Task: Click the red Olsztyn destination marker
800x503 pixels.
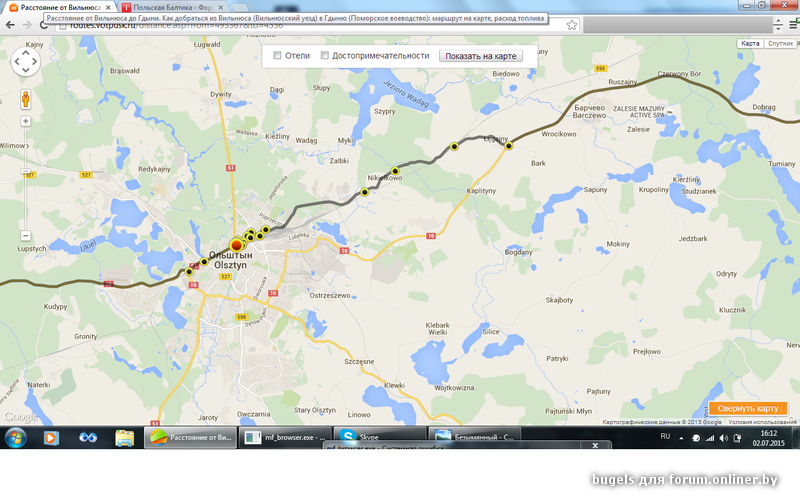Action: (x=236, y=245)
